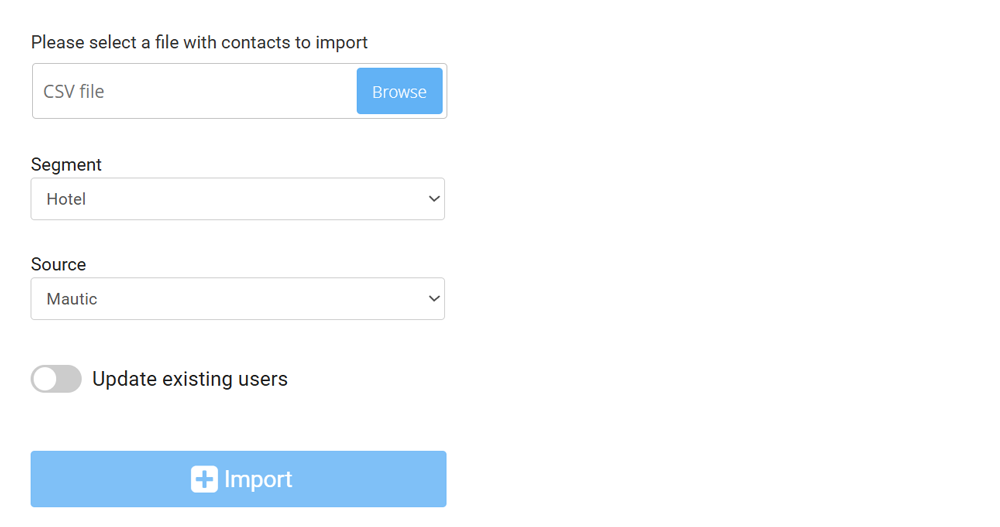Image resolution: width=1000 pixels, height=527 pixels.
Task: Open the Segment dropdown showing Hotel
Action: [238, 199]
